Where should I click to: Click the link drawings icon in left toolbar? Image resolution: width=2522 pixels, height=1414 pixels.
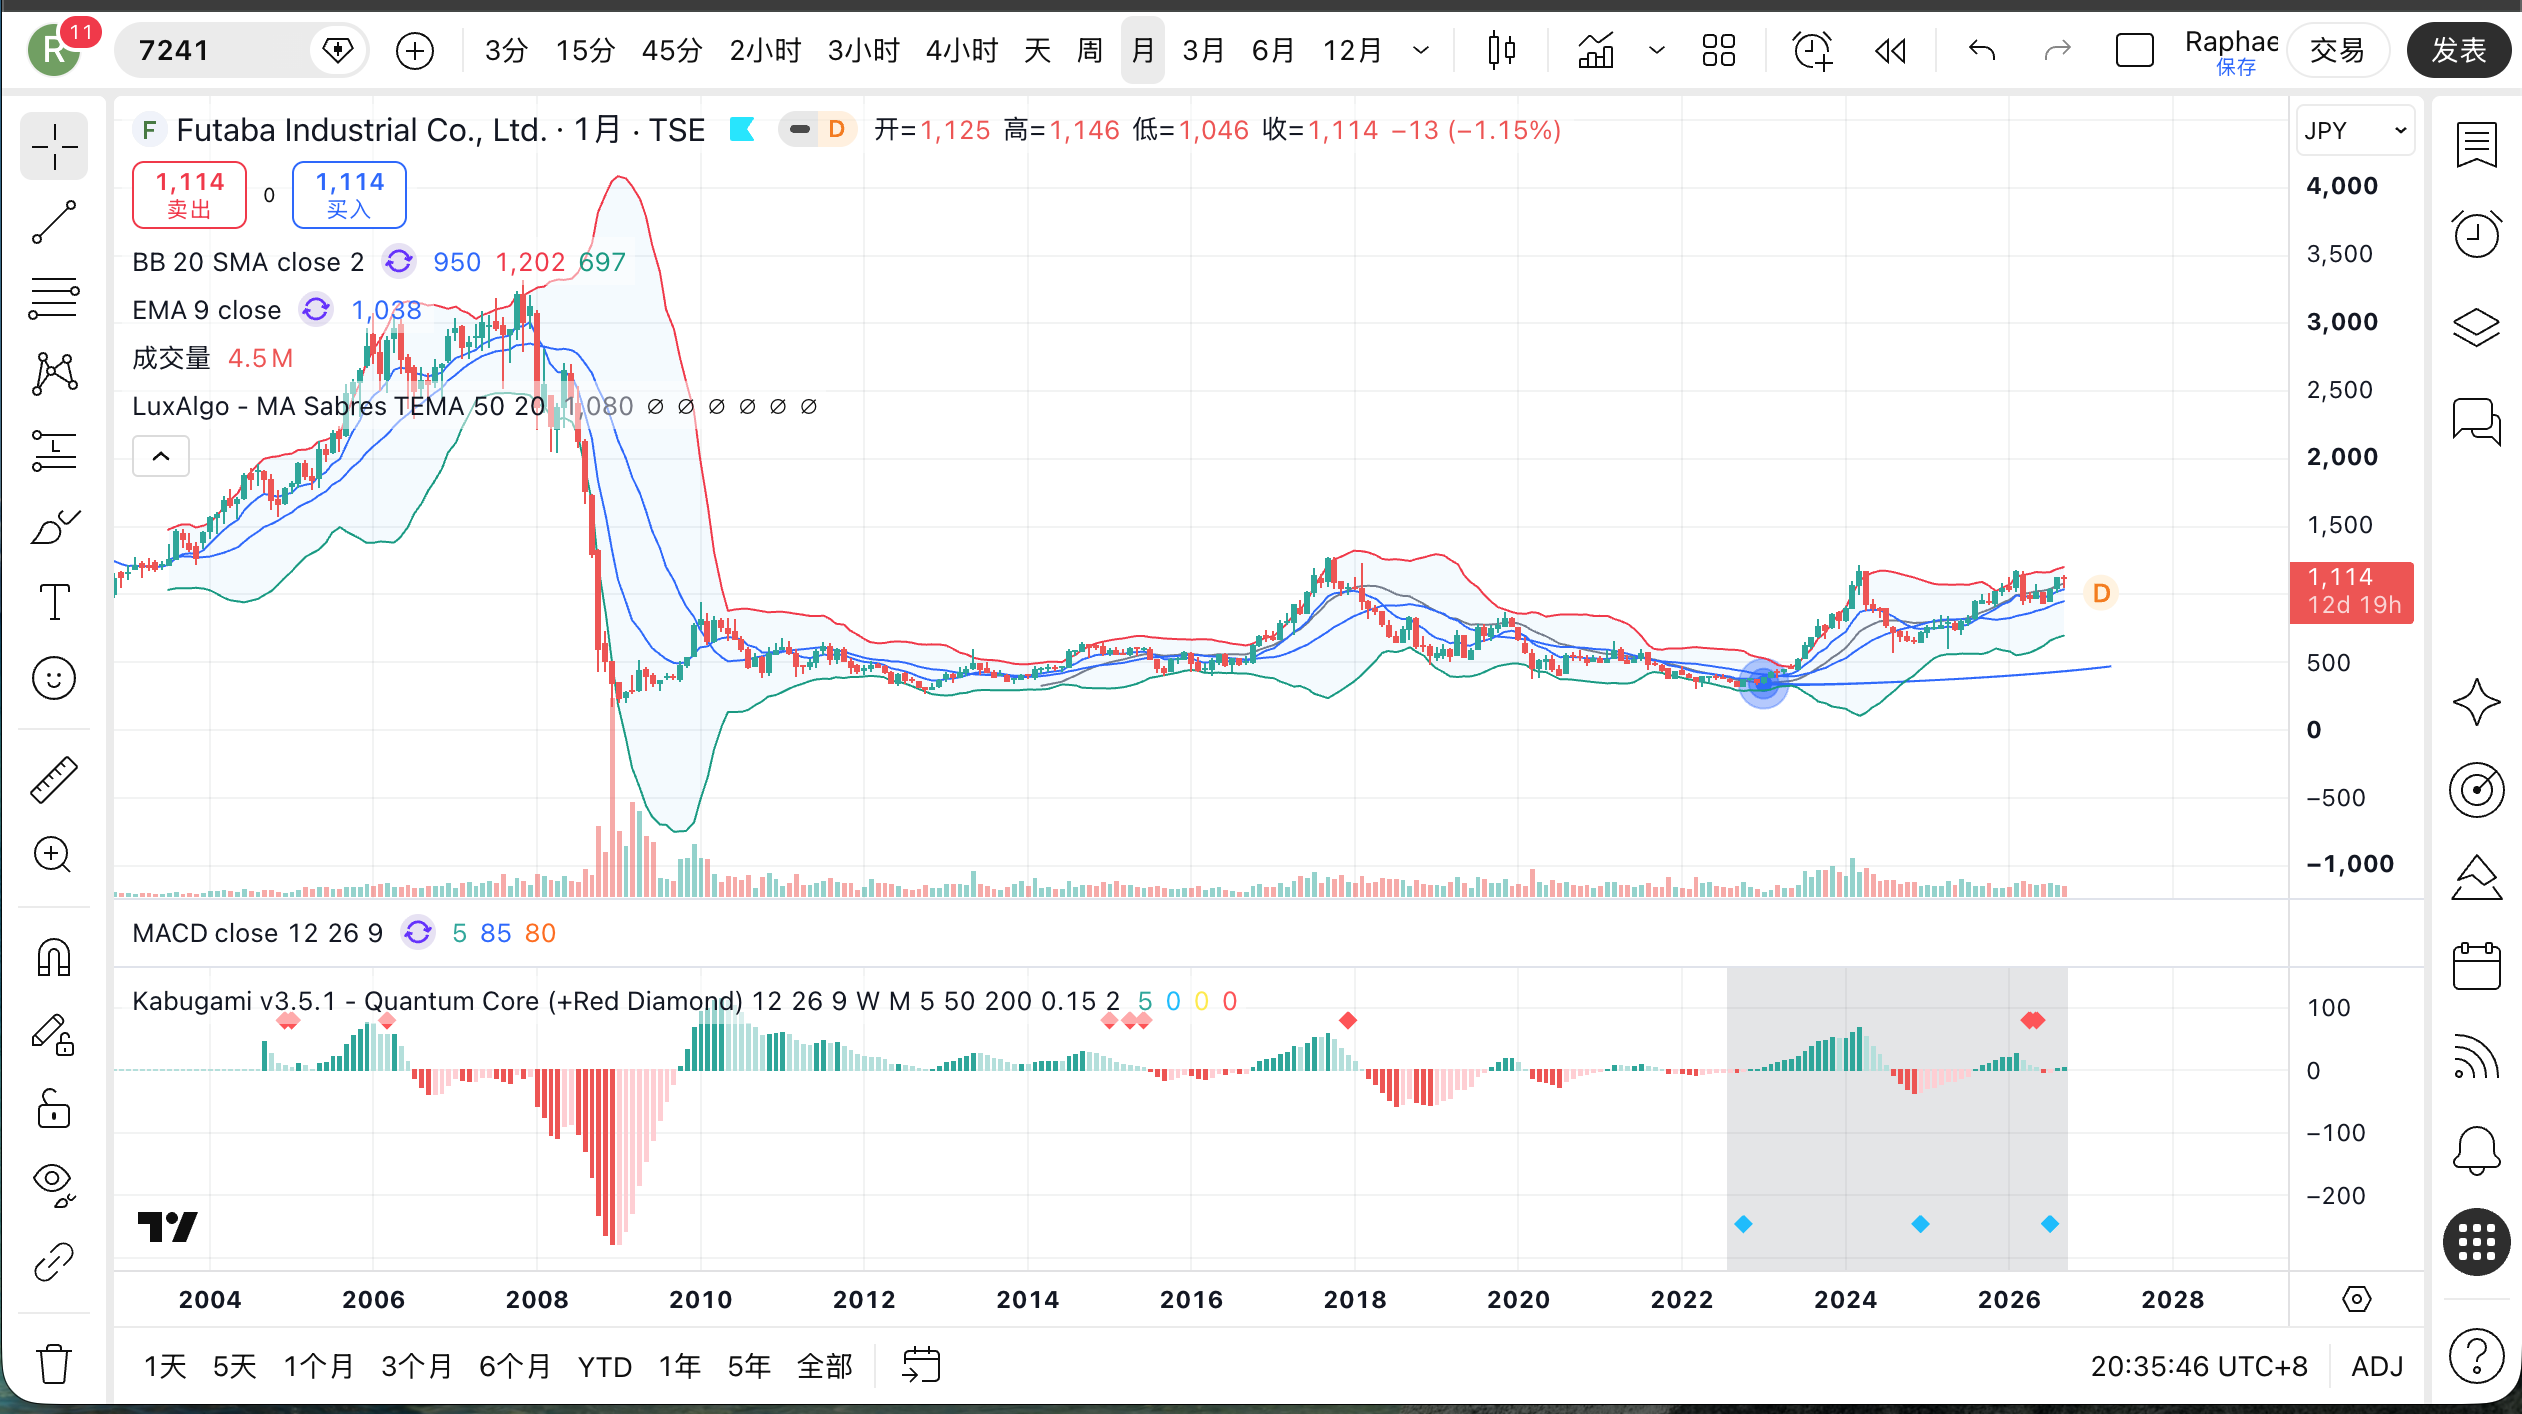pyautogui.click(x=54, y=1262)
